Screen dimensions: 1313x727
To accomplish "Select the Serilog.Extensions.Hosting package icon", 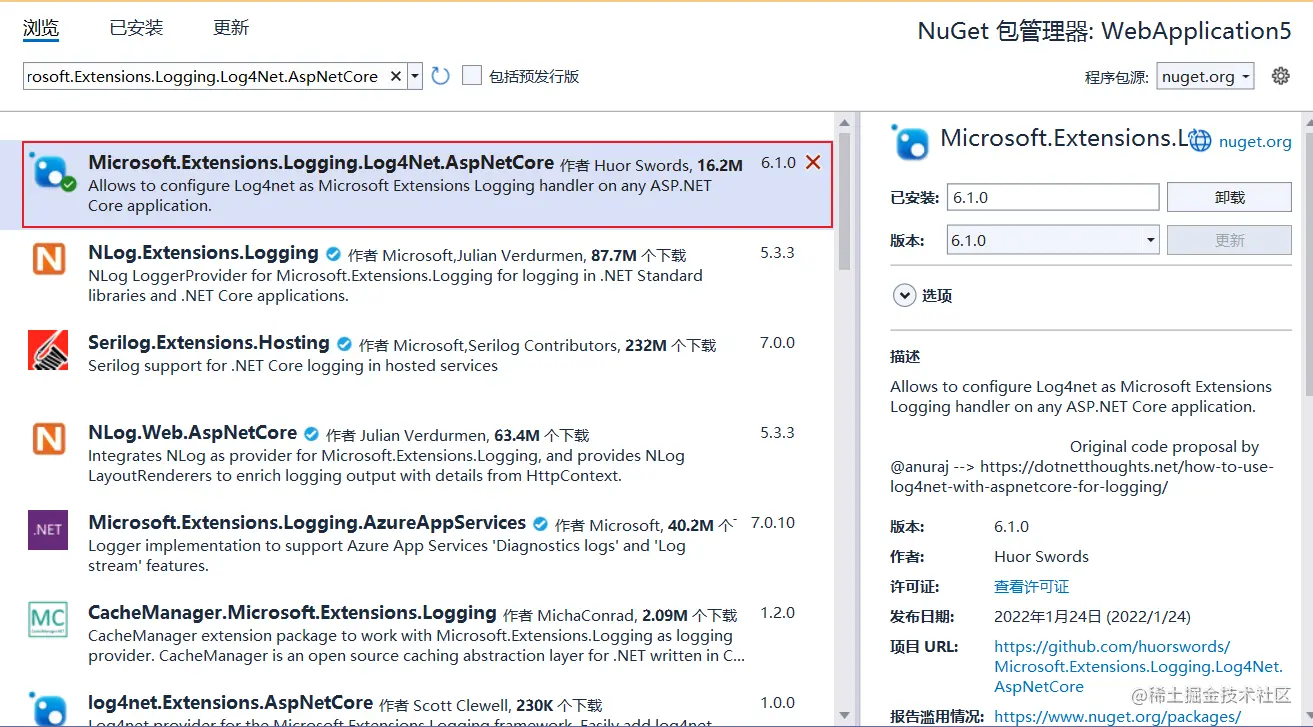I will point(48,350).
